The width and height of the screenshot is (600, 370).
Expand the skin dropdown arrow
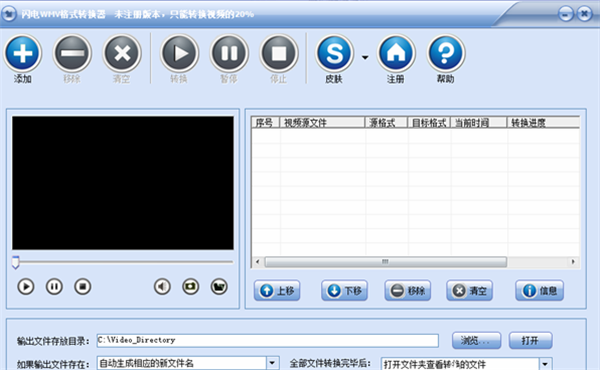(x=365, y=57)
